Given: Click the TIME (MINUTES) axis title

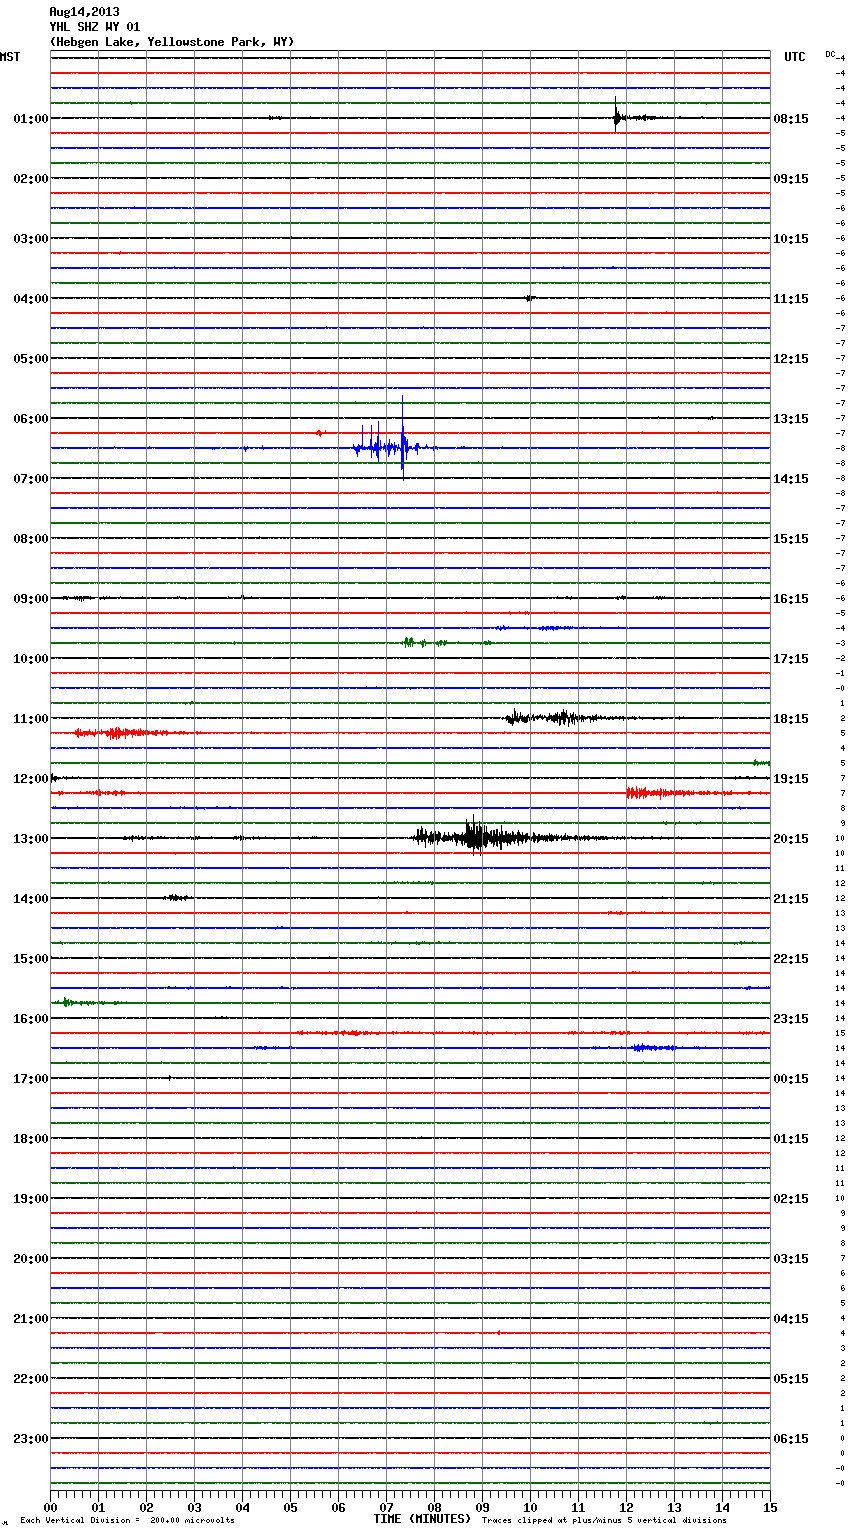Looking at the screenshot, I should point(422,1519).
